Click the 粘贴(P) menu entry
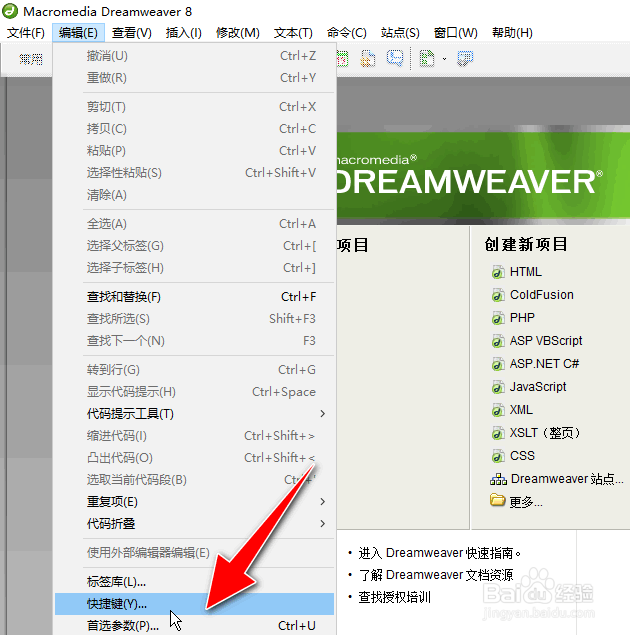Screen dimensions: 630x635 pyautogui.click(x=194, y=151)
